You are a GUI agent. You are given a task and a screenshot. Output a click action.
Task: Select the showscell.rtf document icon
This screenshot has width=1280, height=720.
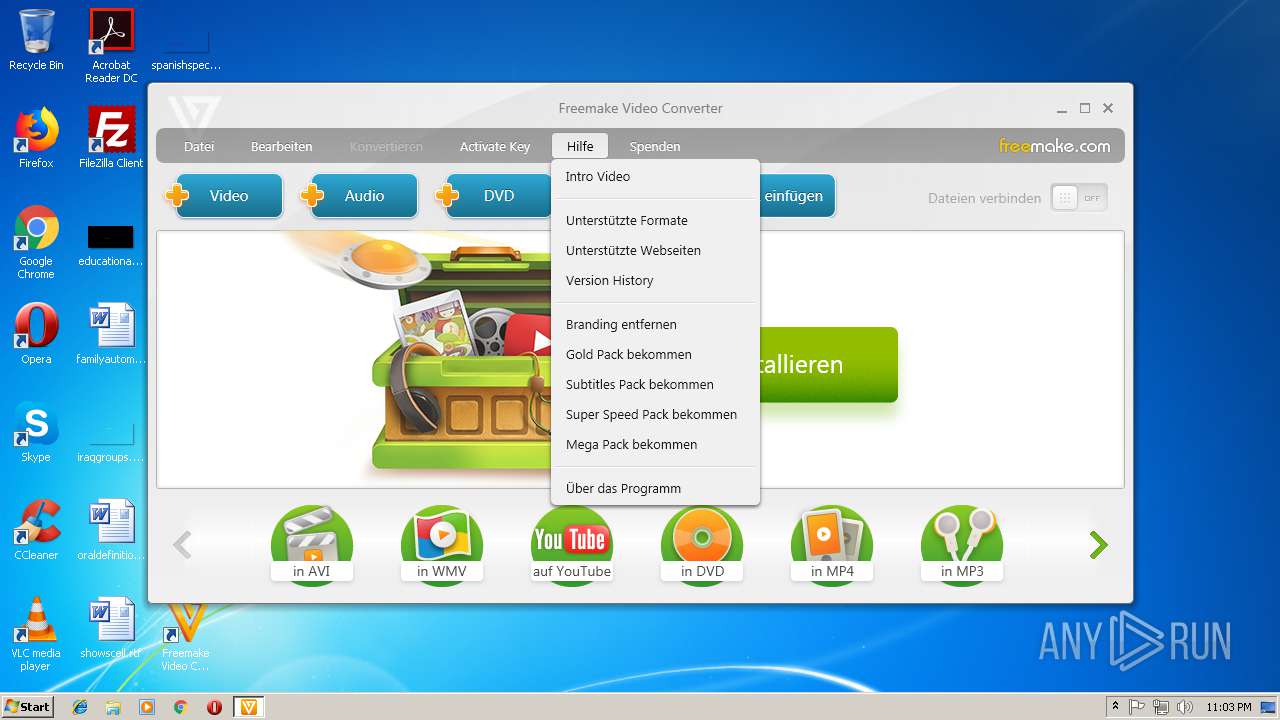pos(111,628)
